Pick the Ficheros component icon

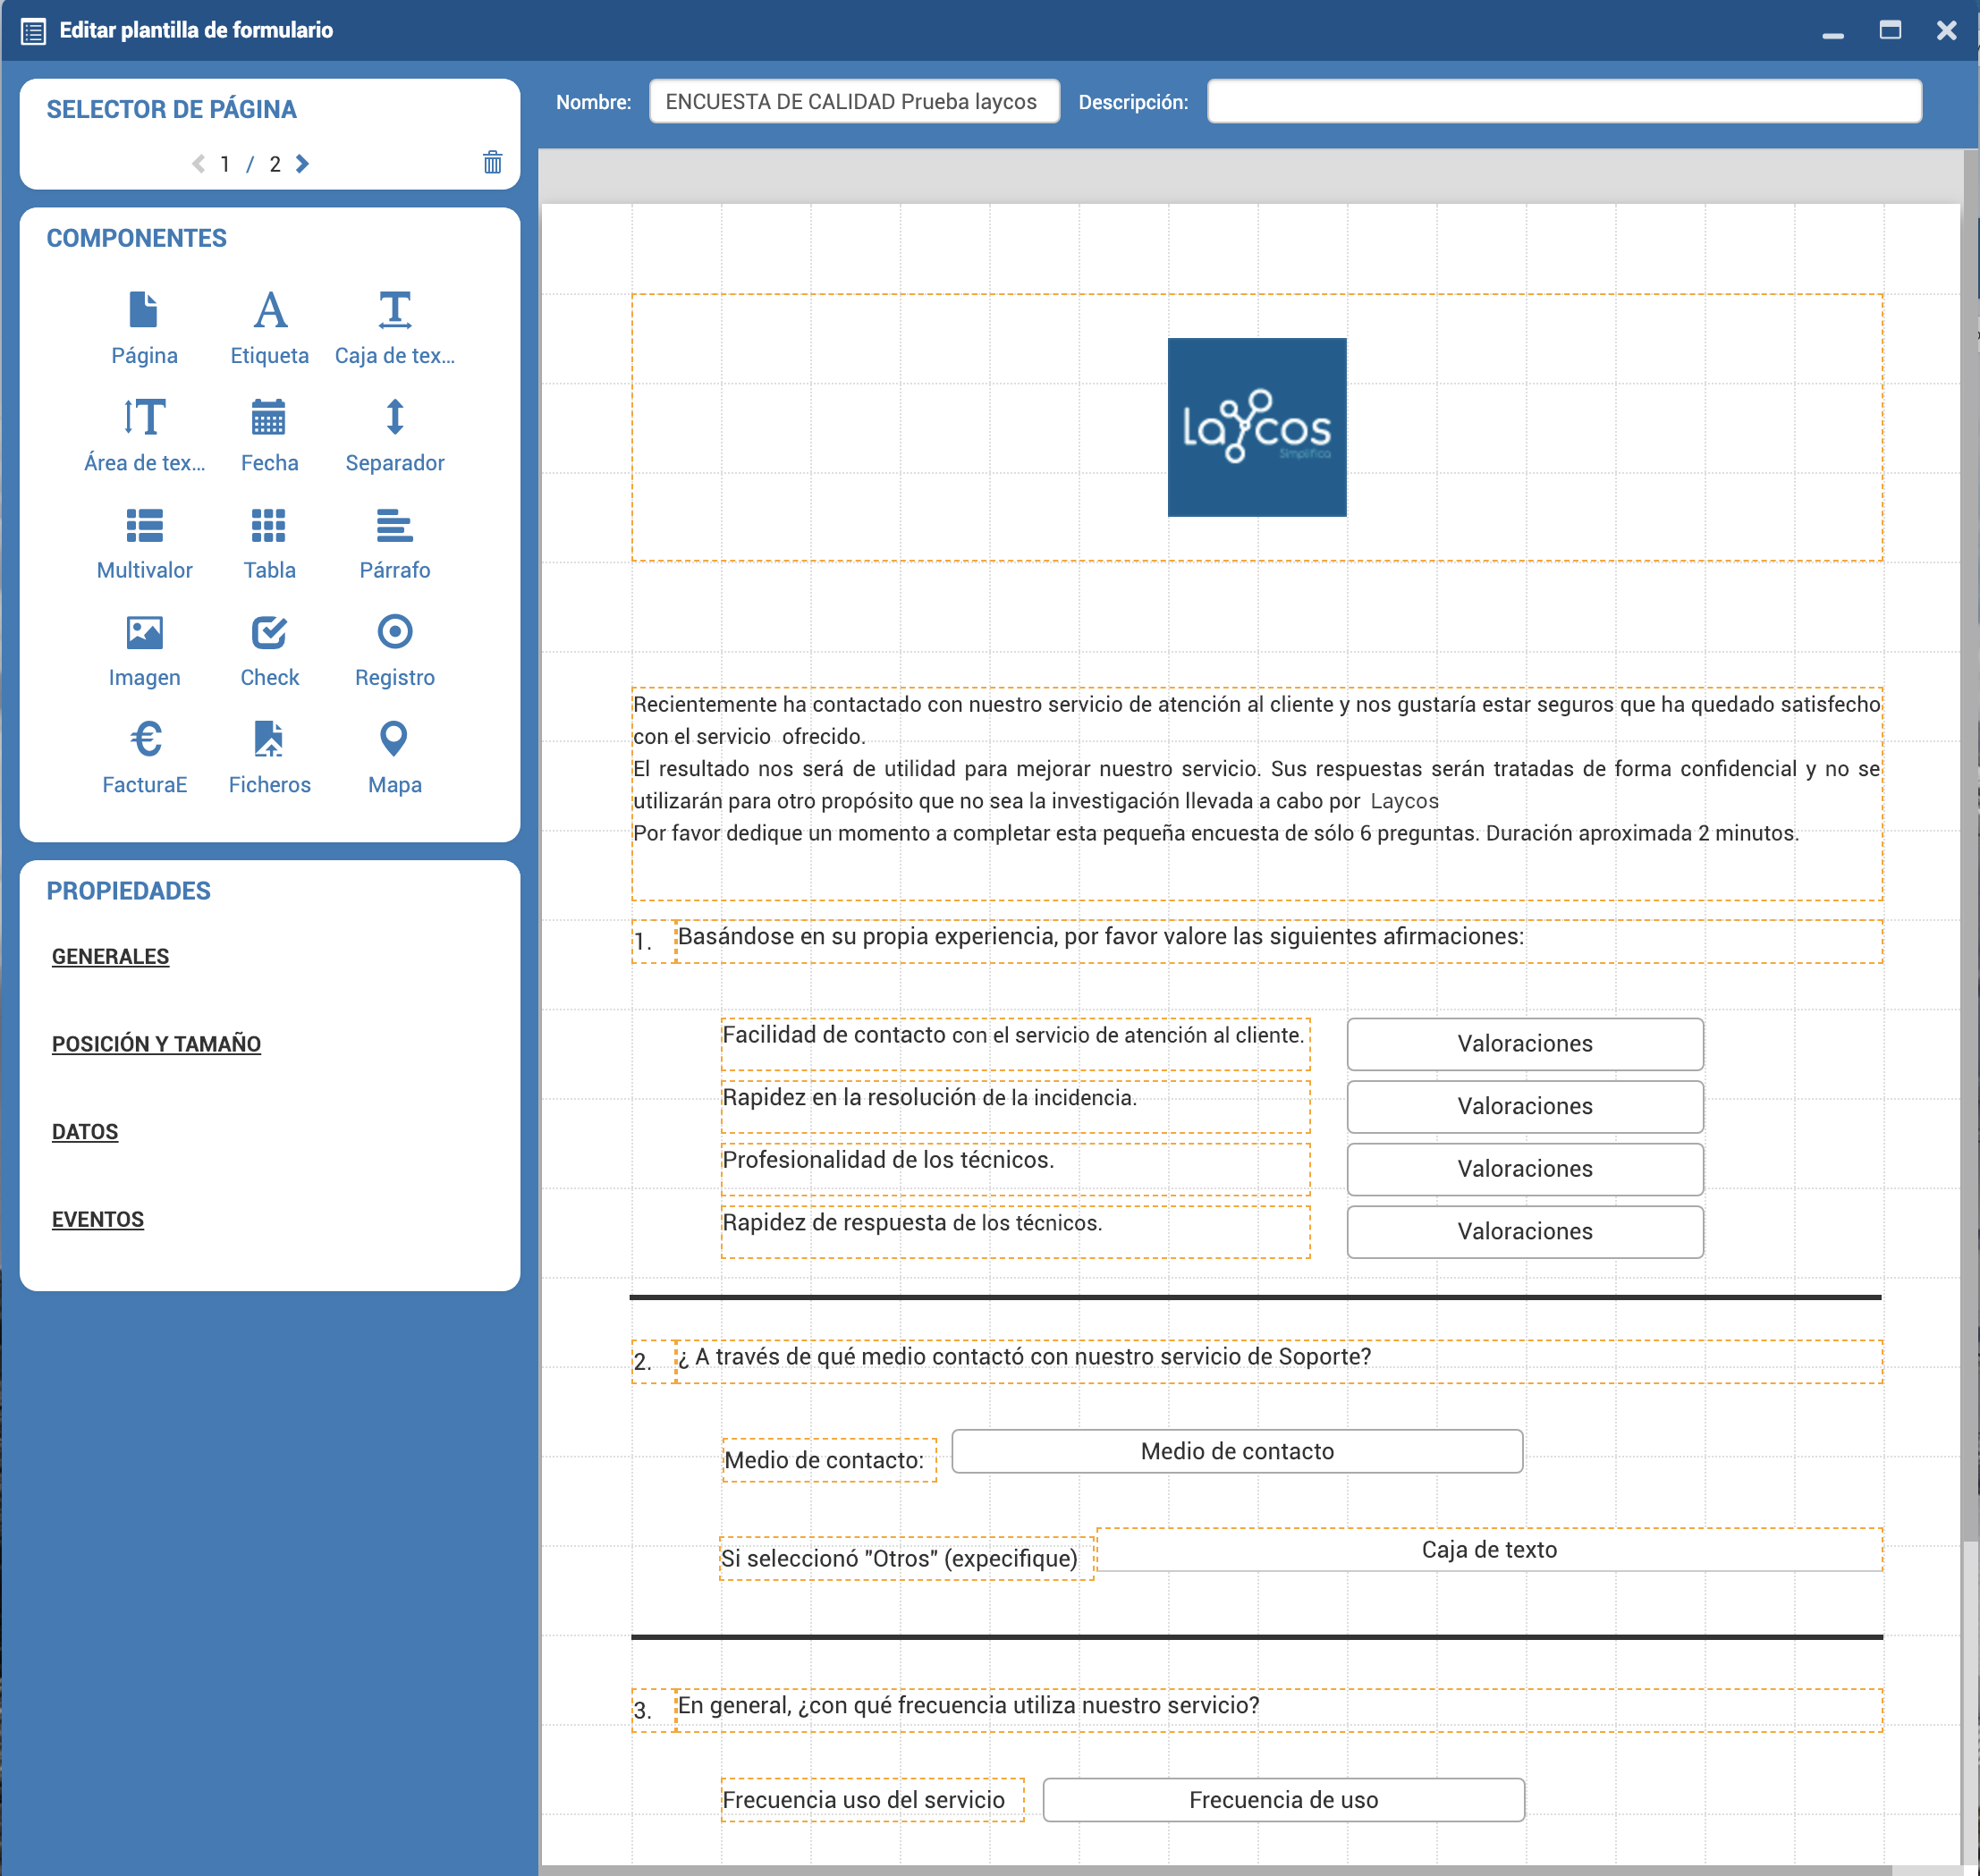(x=269, y=739)
